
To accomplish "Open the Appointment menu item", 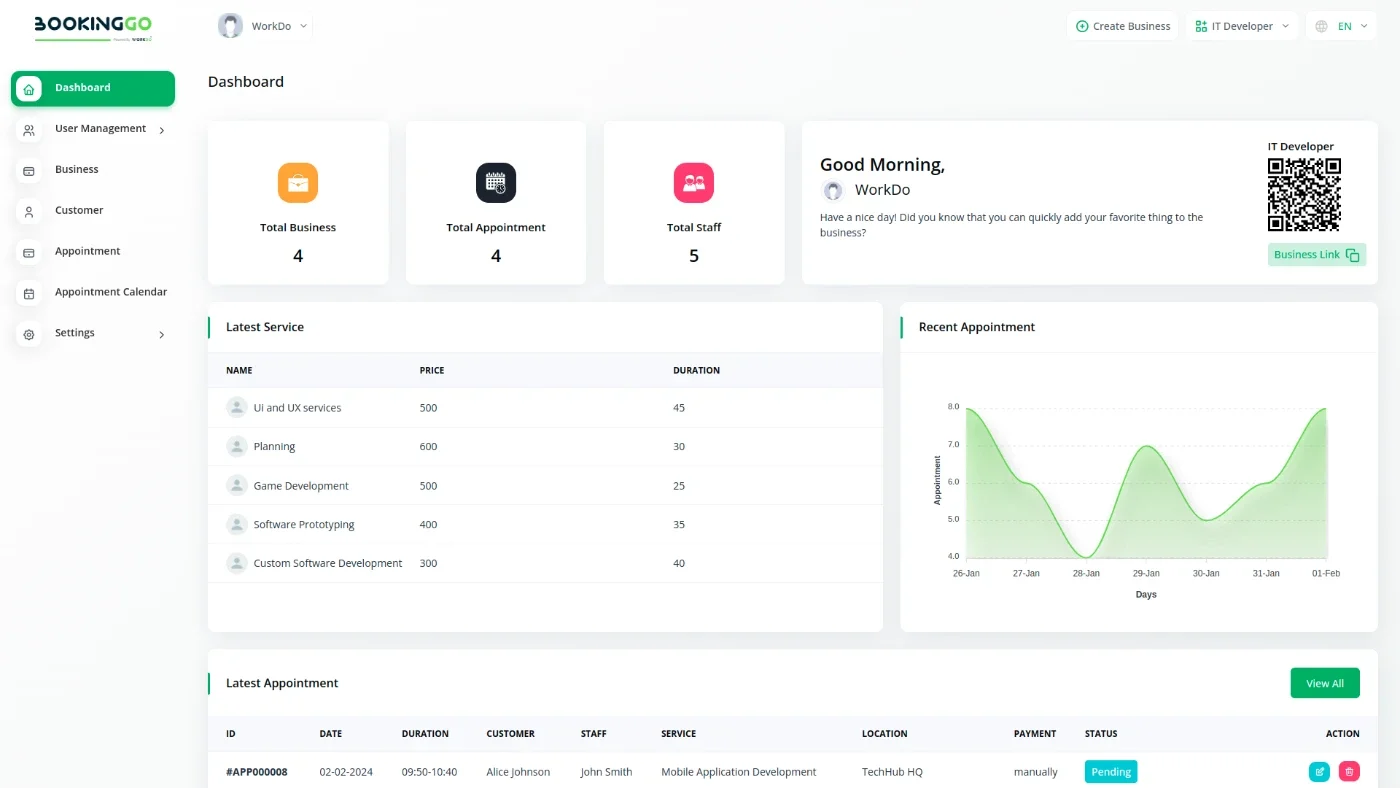I will click(x=87, y=252).
